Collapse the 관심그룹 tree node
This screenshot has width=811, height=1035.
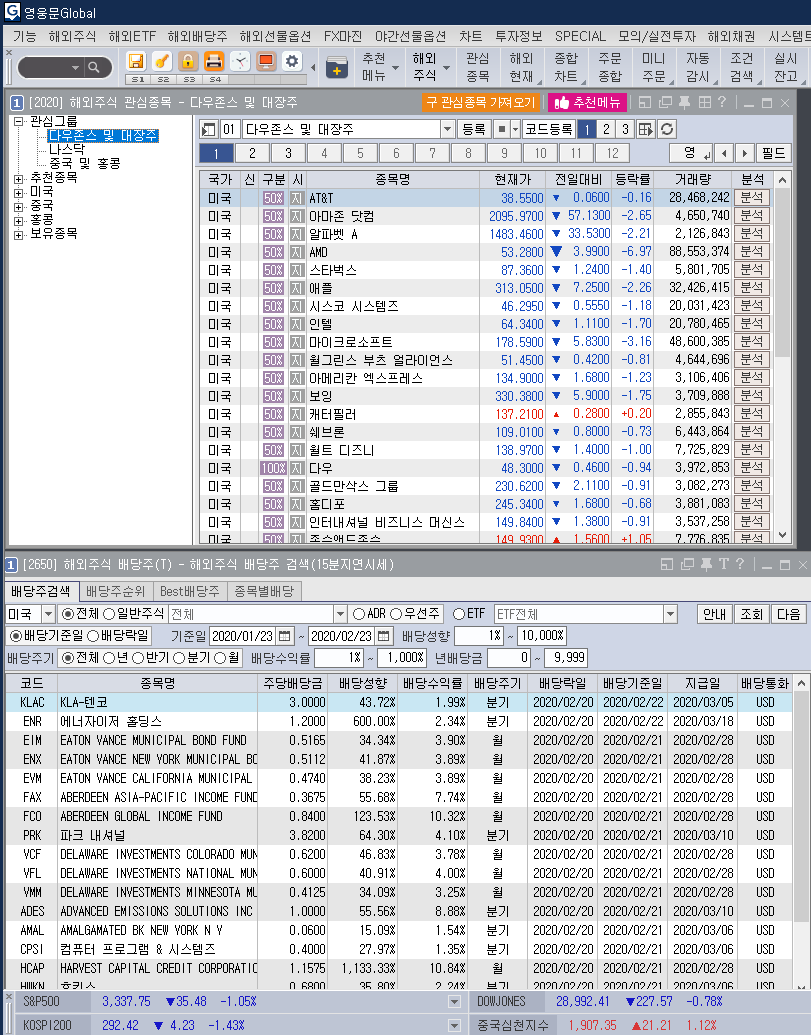coord(18,121)
